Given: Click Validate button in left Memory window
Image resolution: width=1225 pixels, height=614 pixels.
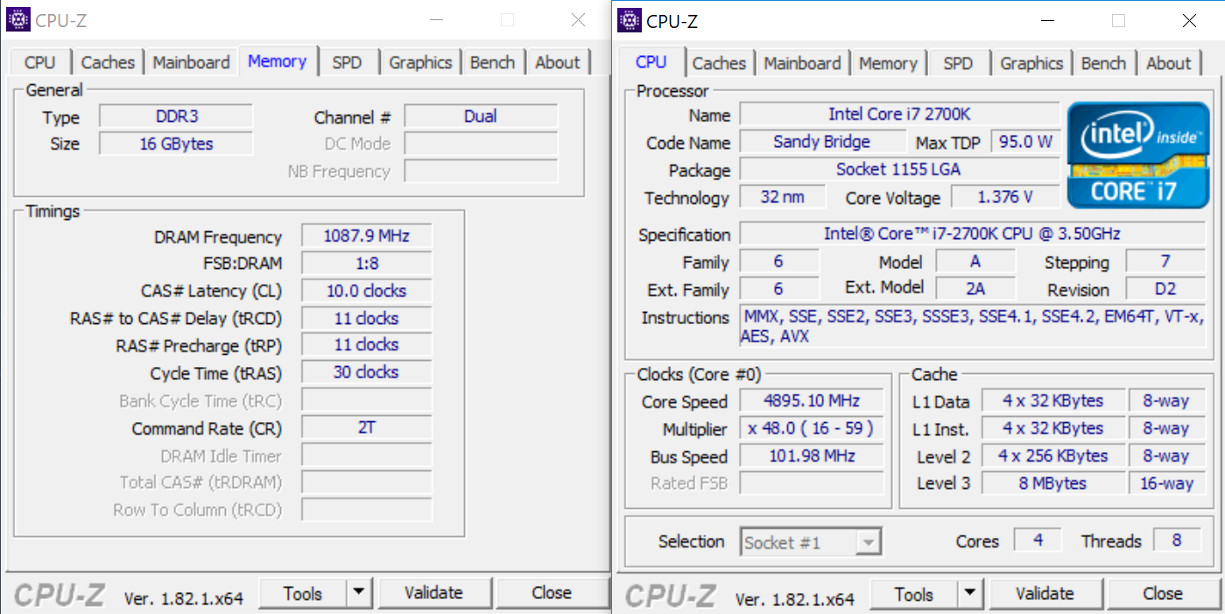Looking at the screenshot, I should tap(434, 593).
